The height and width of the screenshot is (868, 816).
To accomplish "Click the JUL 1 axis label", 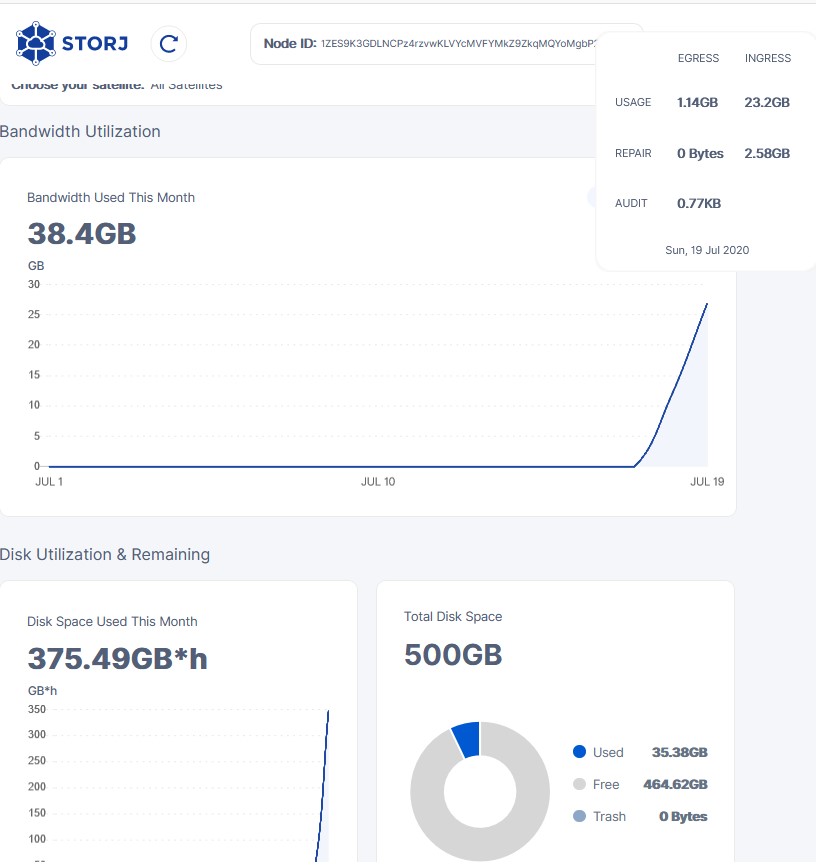I will point(49,482).
